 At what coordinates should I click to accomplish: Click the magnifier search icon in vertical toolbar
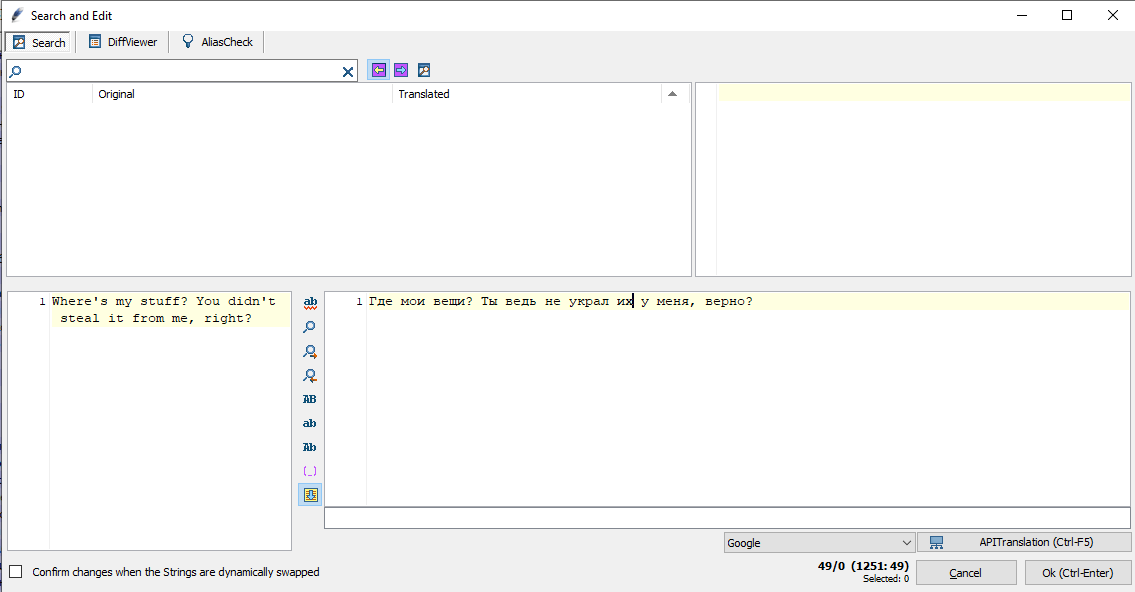(x=310, y=327)
